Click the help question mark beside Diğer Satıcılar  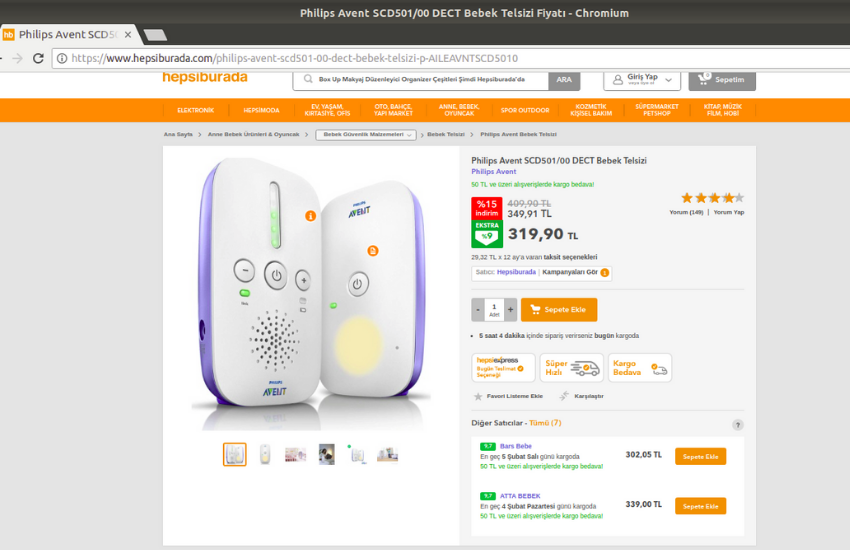(x=738, y=424)
